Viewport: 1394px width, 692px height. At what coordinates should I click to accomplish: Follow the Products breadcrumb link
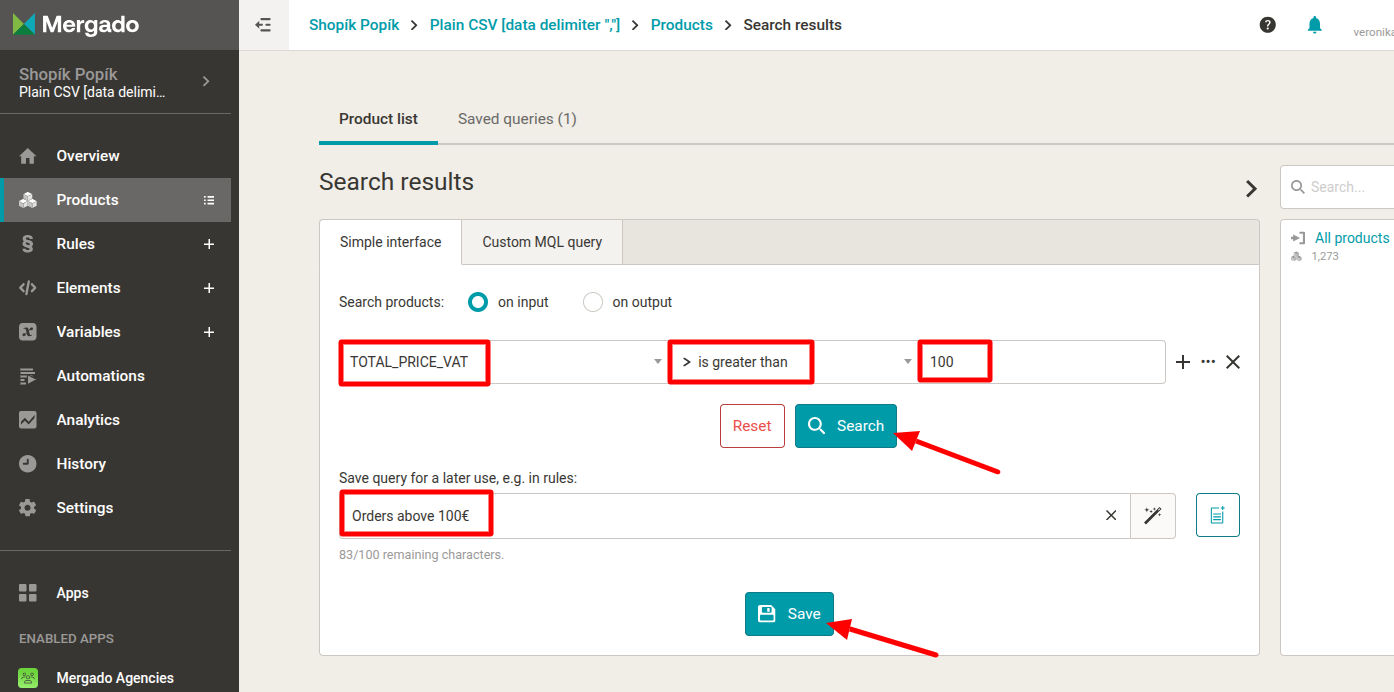[x=682, y=25]
